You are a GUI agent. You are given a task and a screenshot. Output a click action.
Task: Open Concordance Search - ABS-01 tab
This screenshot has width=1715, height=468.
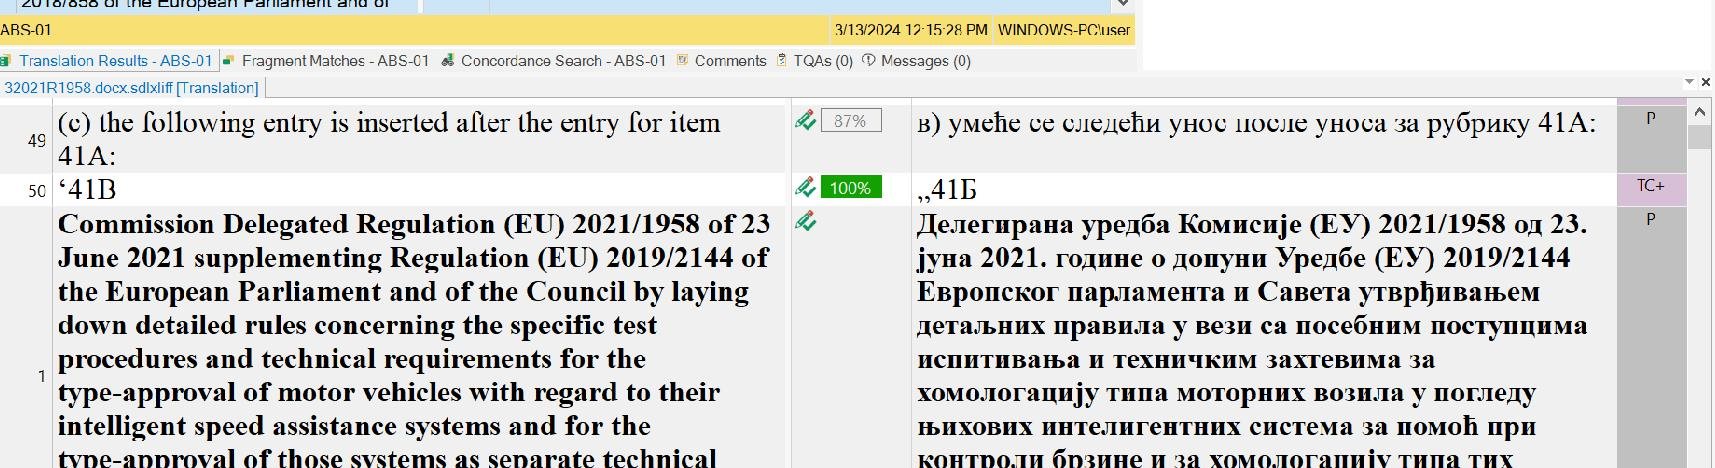point(563,61)
